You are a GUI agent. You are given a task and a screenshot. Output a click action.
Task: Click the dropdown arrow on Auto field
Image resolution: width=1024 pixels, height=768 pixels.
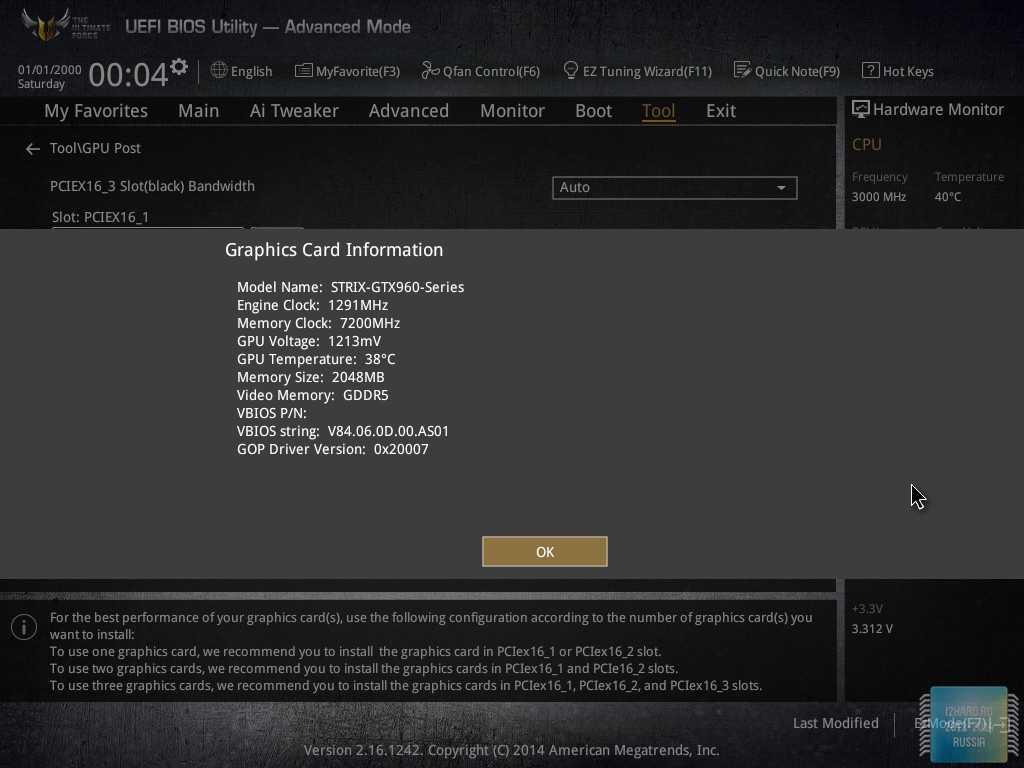(x=781, y=188)
